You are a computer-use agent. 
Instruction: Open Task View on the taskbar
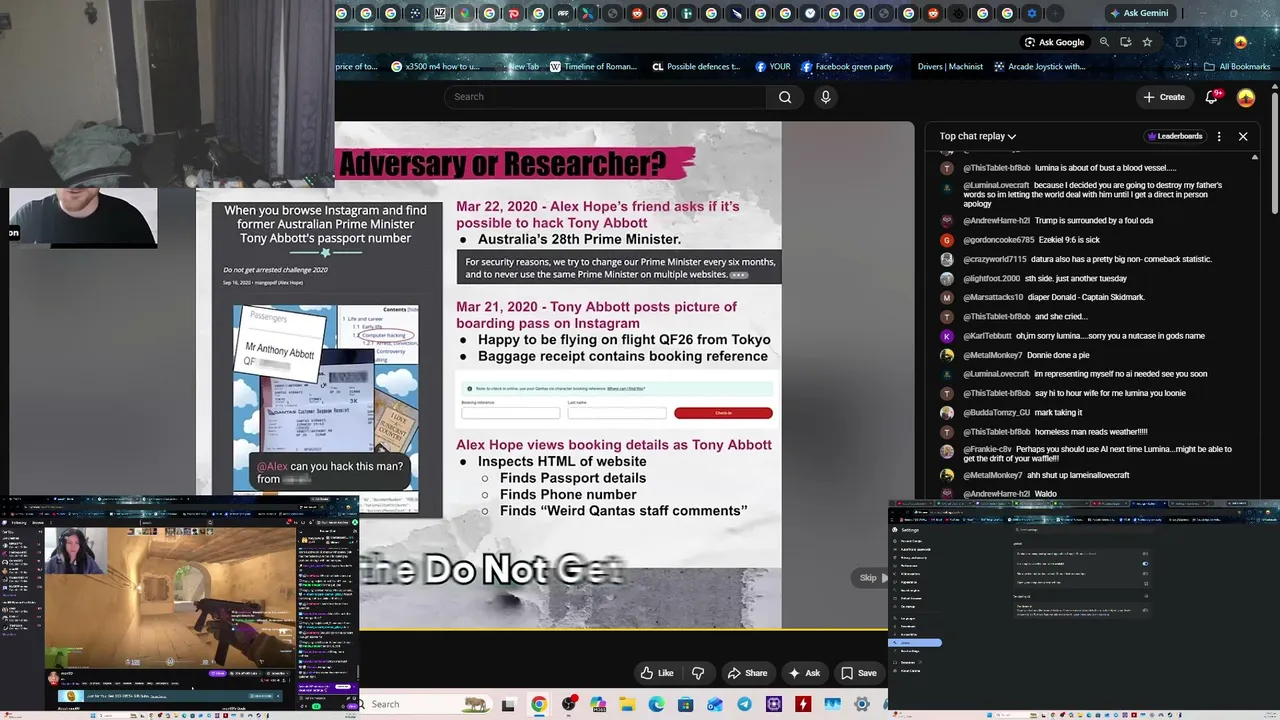pyautogui.click(x=508, y=704)
